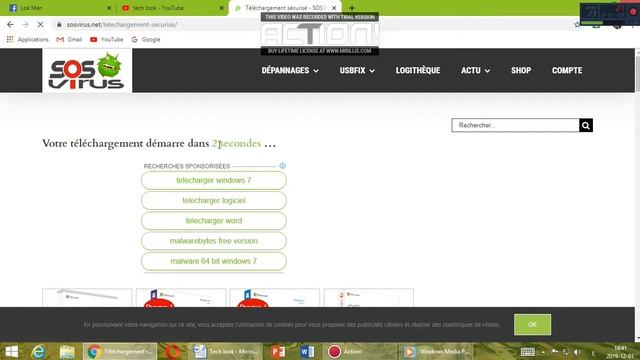
Task: Bookmark this page with the star icon
Action: (576, 25)
